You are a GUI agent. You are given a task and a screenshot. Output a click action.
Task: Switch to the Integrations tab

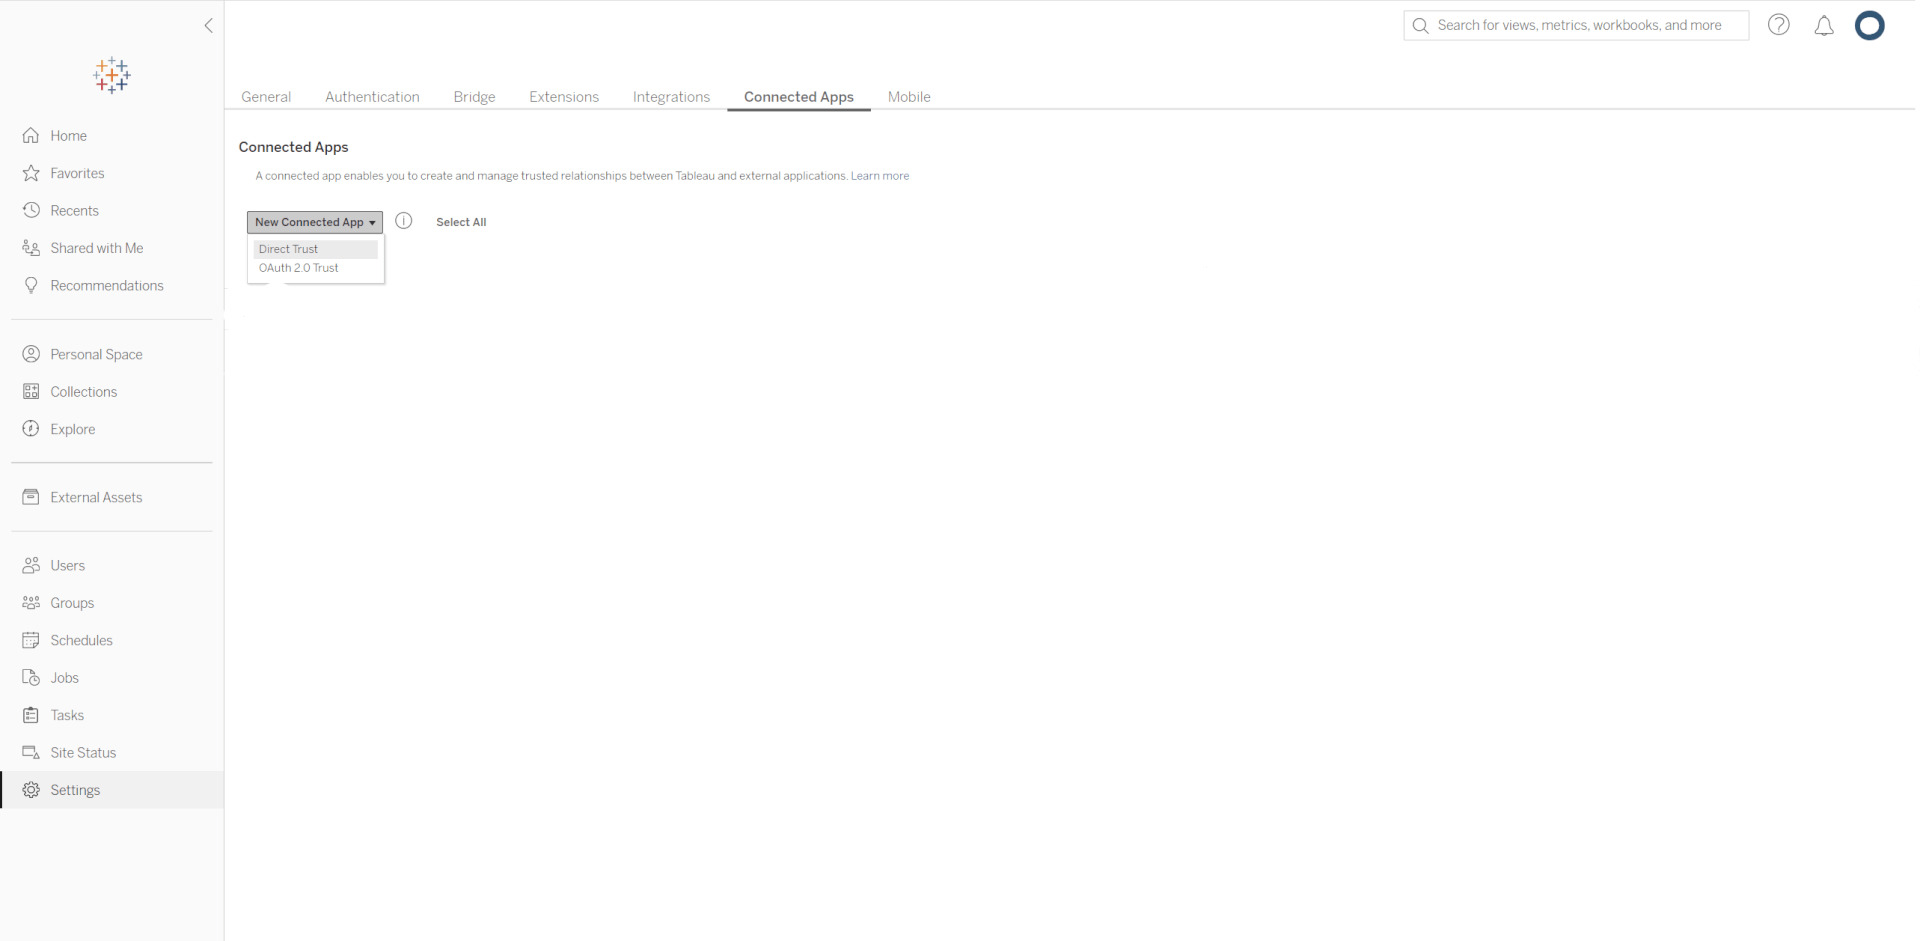671,97
